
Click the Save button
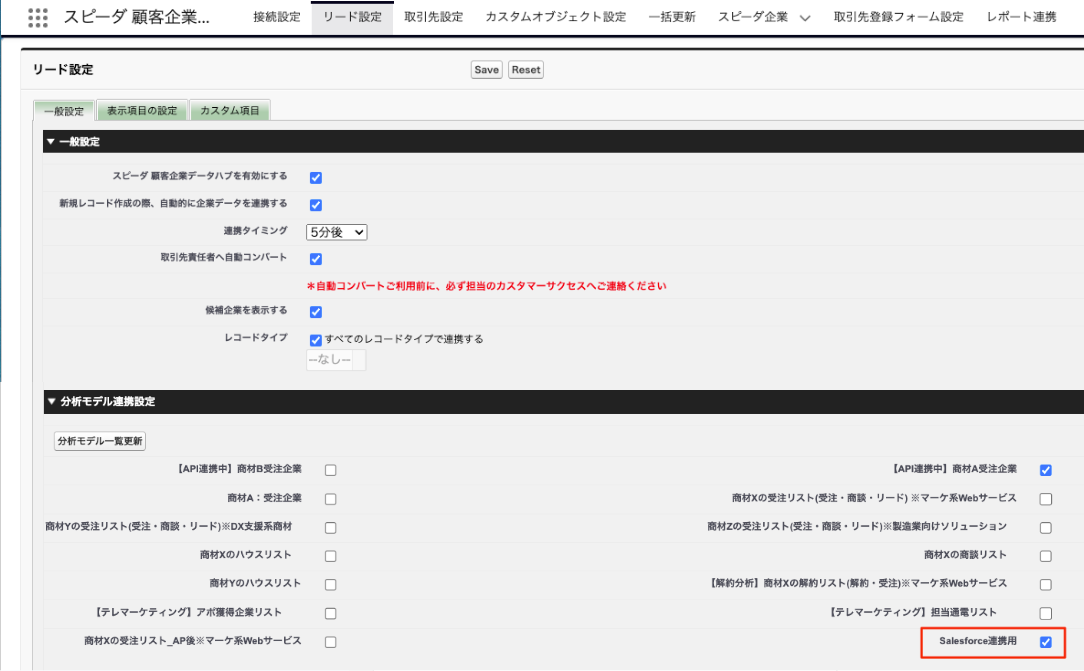(486, 69)
